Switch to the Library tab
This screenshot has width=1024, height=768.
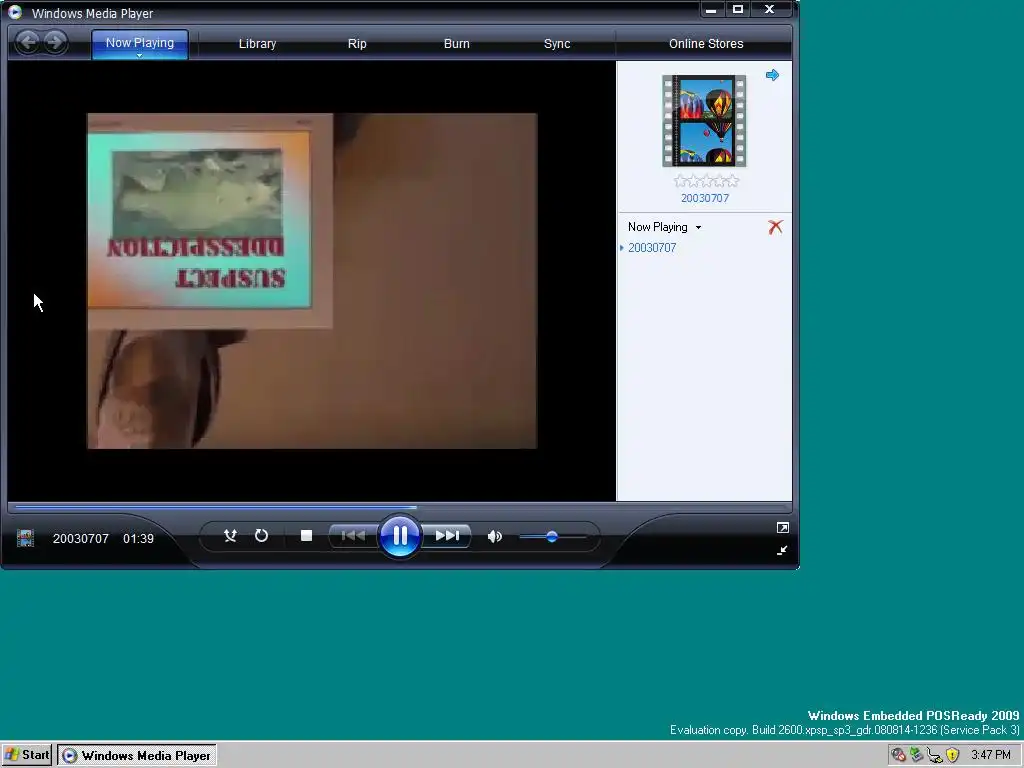coord(257,44)
